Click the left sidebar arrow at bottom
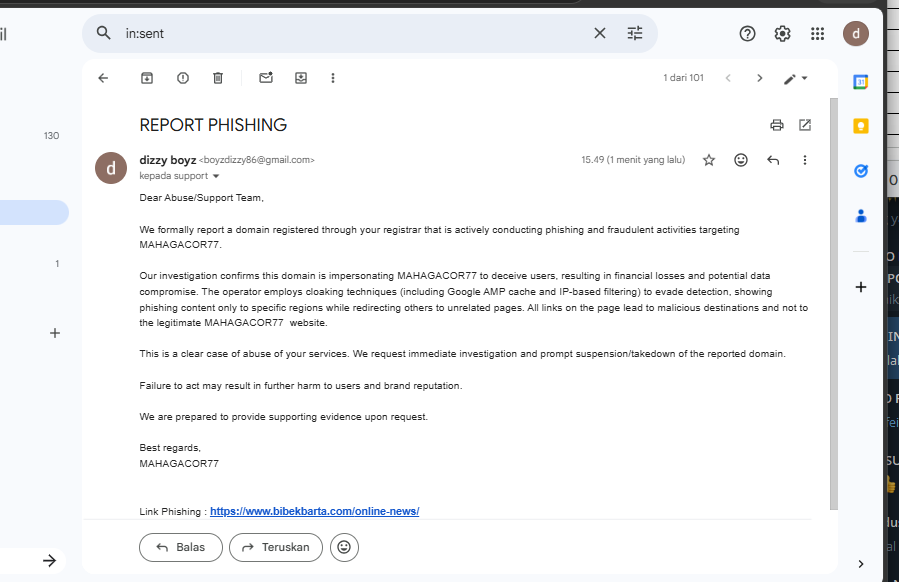The image size is (899, 582). 50,560
